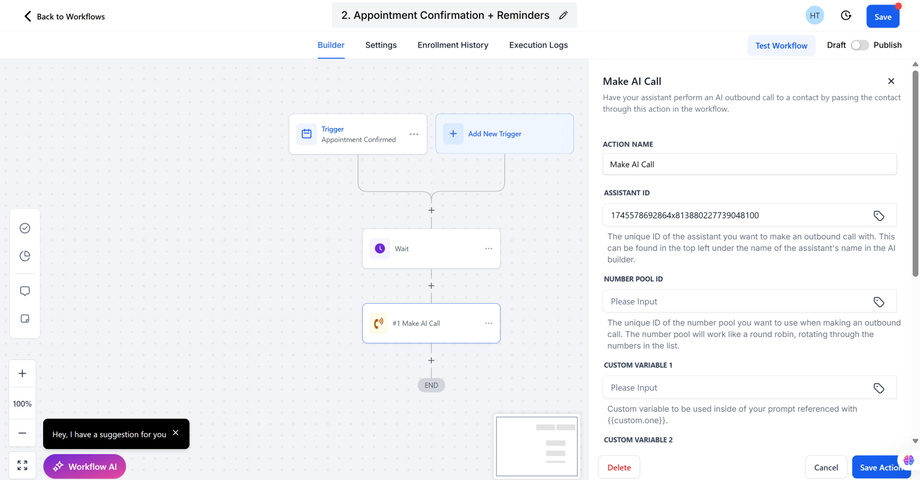Viewport: 920px width, 480px height.
Task: Click the Action Name input field
Action: 749,164
